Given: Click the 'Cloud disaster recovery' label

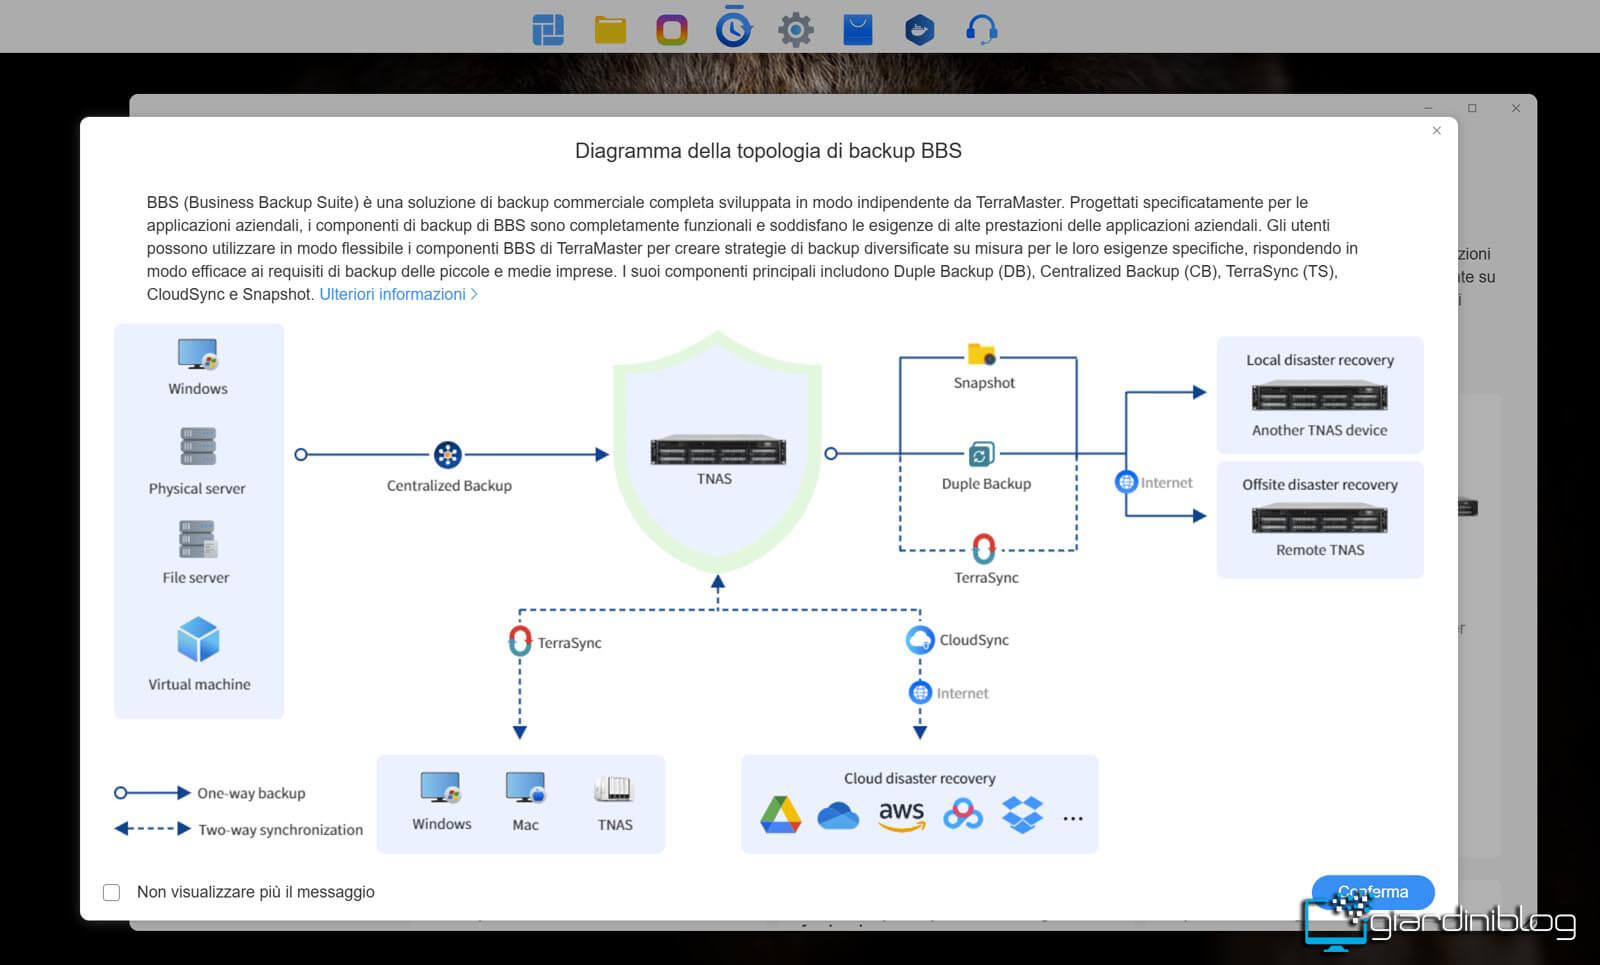Looking at the screenshot, I should (919, 778).
